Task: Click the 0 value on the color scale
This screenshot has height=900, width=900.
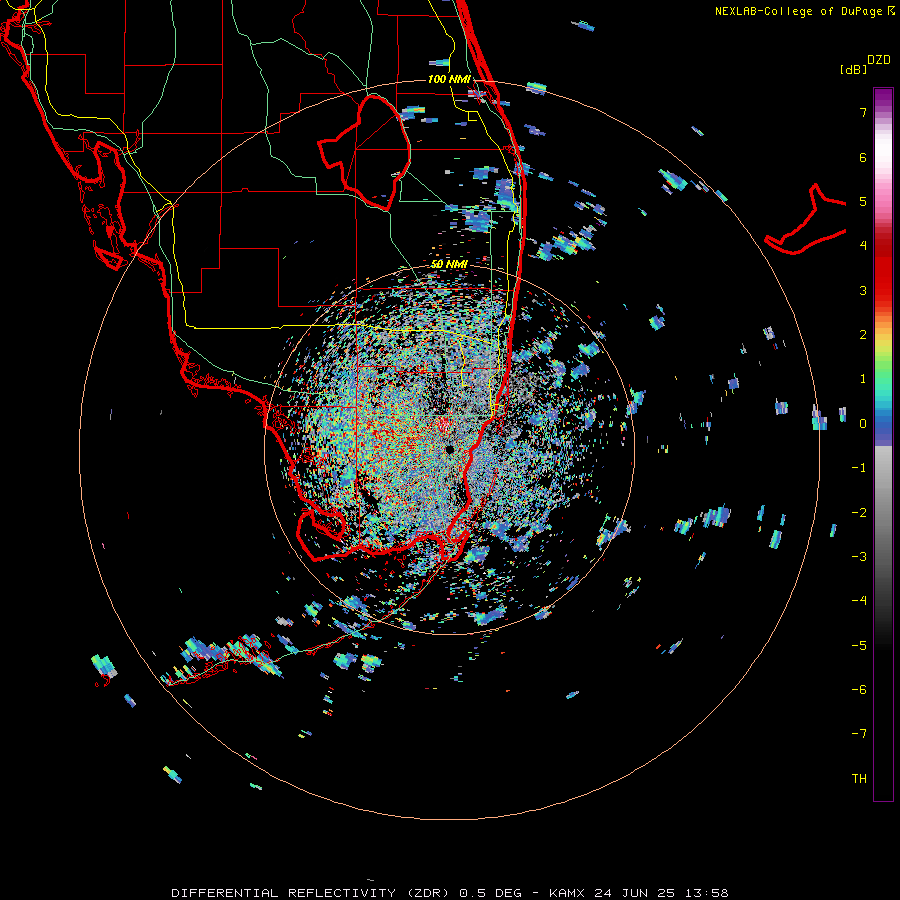Action: pyautogui.click(x=863, y=424)
